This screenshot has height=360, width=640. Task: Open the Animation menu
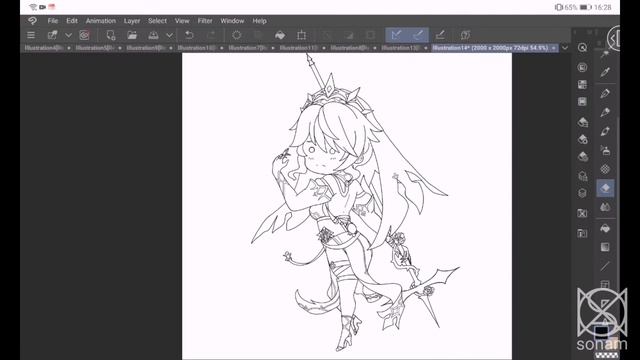pyautogui.click(x=101, y=21)
